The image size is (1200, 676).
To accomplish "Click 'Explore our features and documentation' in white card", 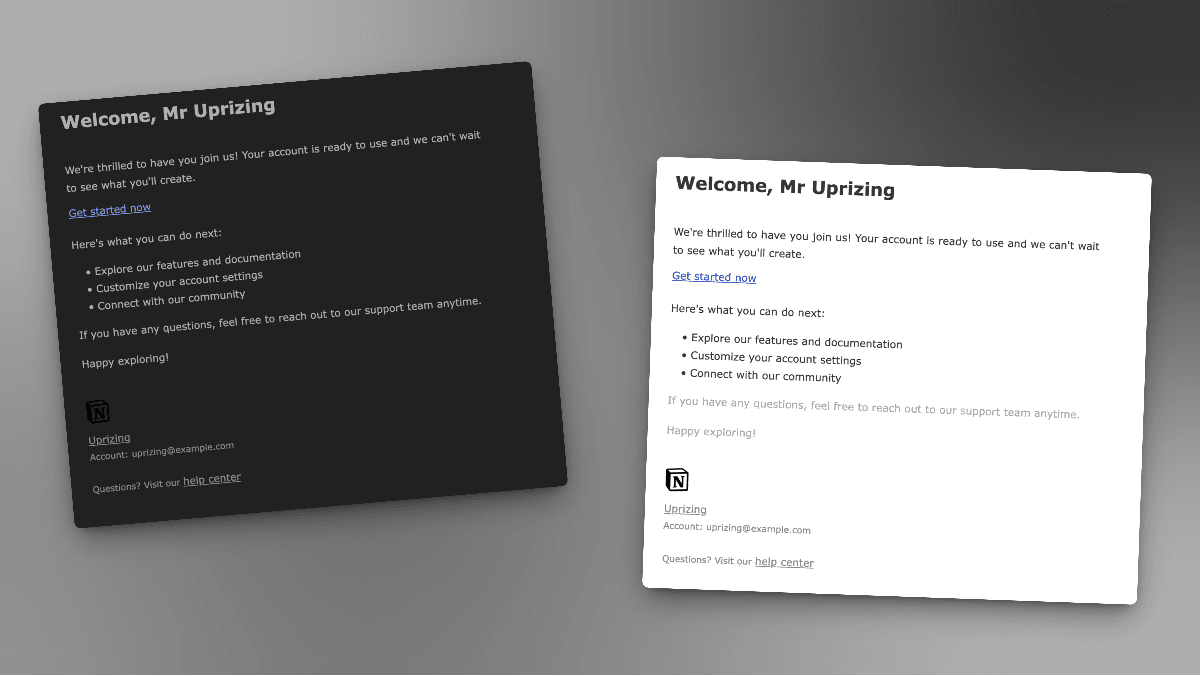I will pyautogui.click(x=796, y=341).
